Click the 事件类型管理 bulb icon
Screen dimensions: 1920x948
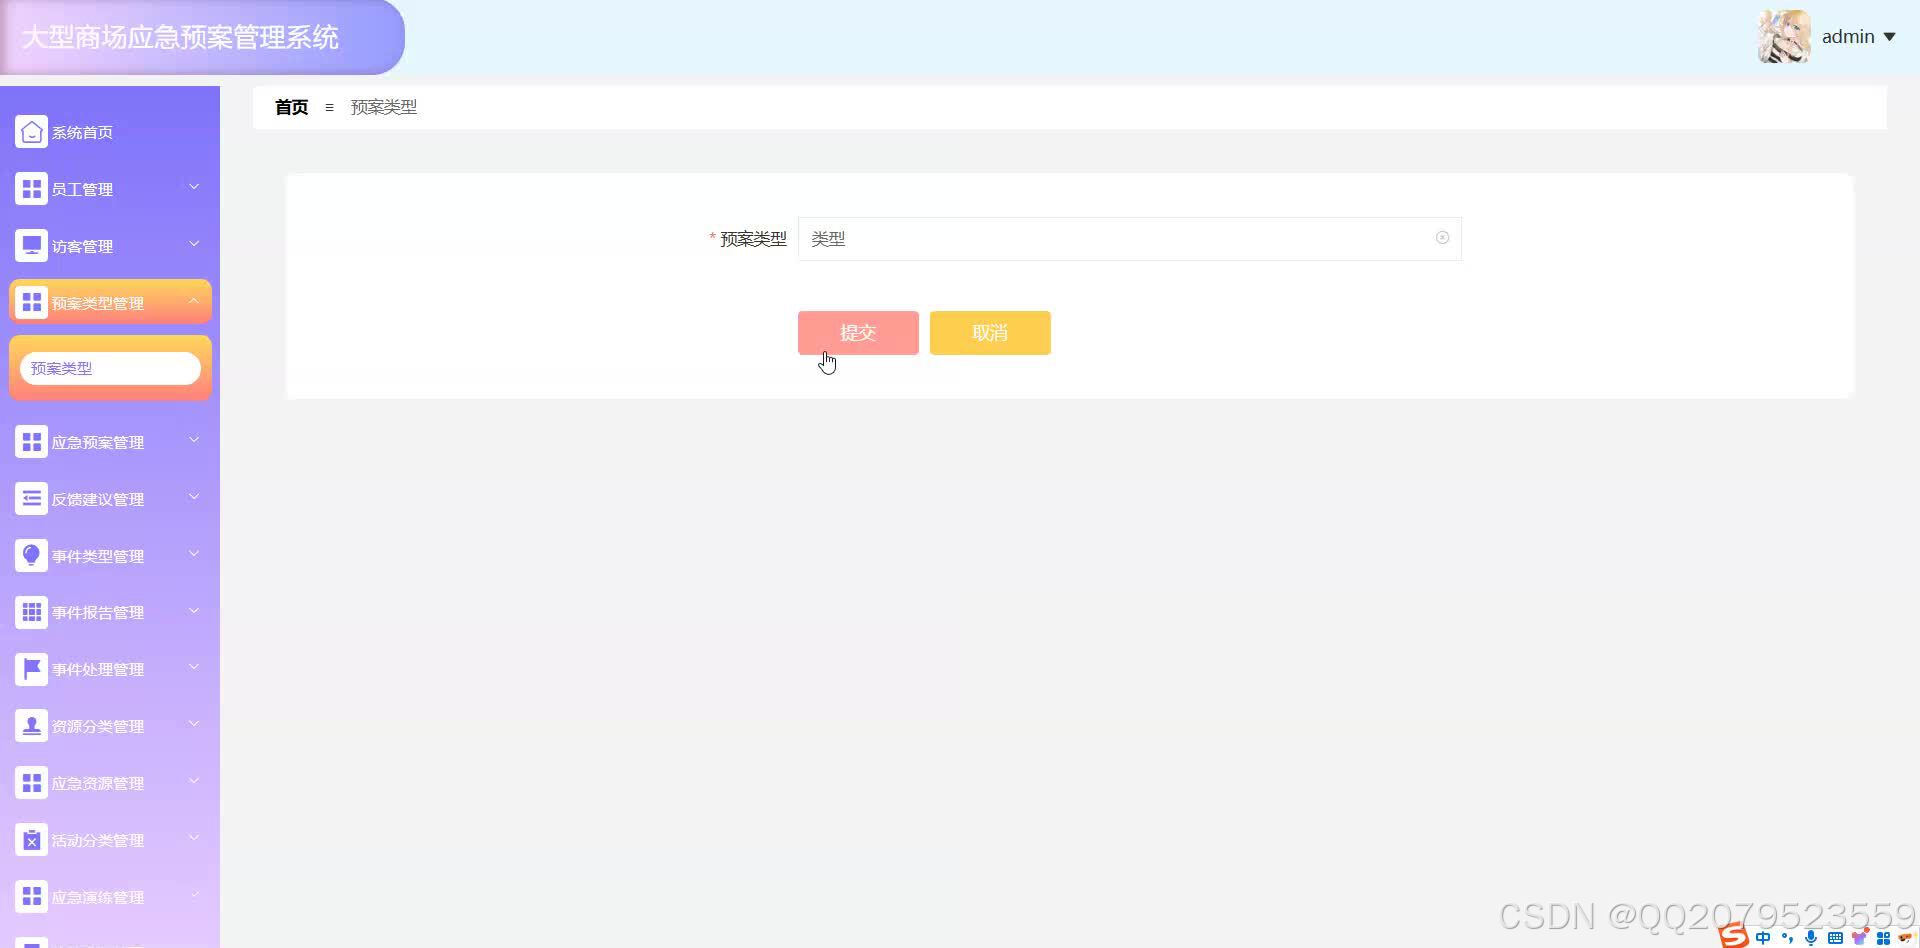tap(31, 556)
